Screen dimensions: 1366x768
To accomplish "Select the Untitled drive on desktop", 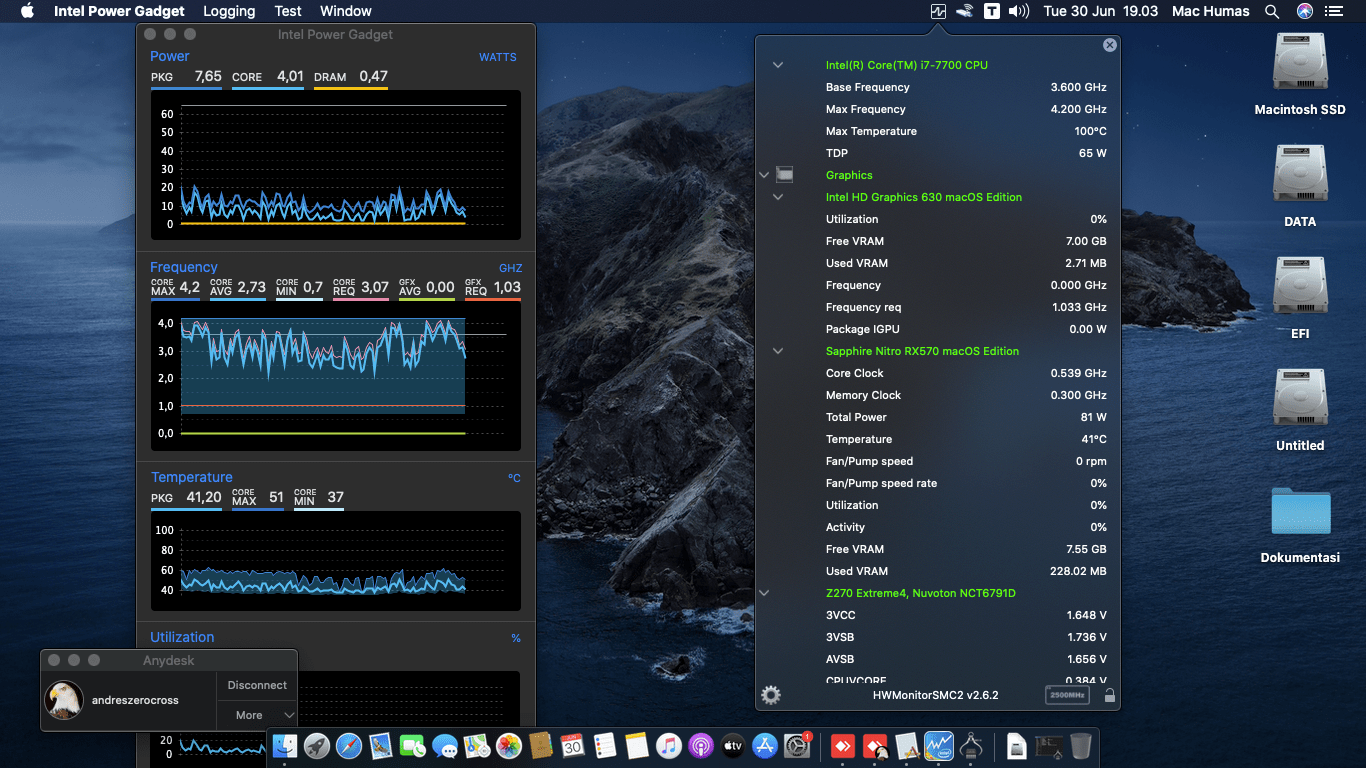I will pyautogui.click(x=1300, y=398).
